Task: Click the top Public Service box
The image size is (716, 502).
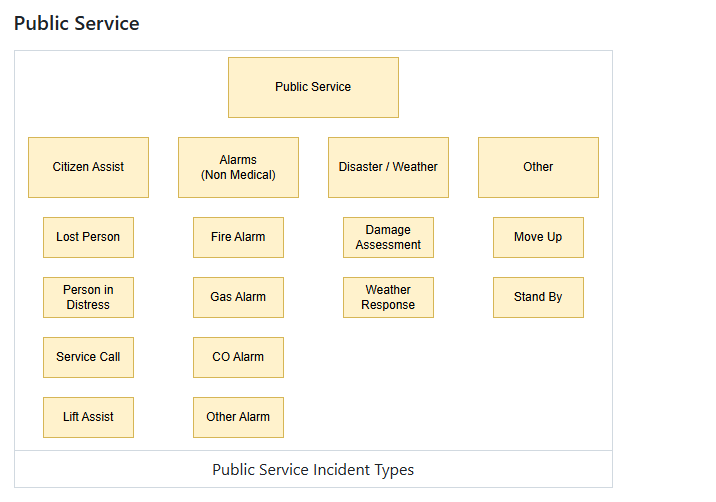Action: (x=313, y=87)
